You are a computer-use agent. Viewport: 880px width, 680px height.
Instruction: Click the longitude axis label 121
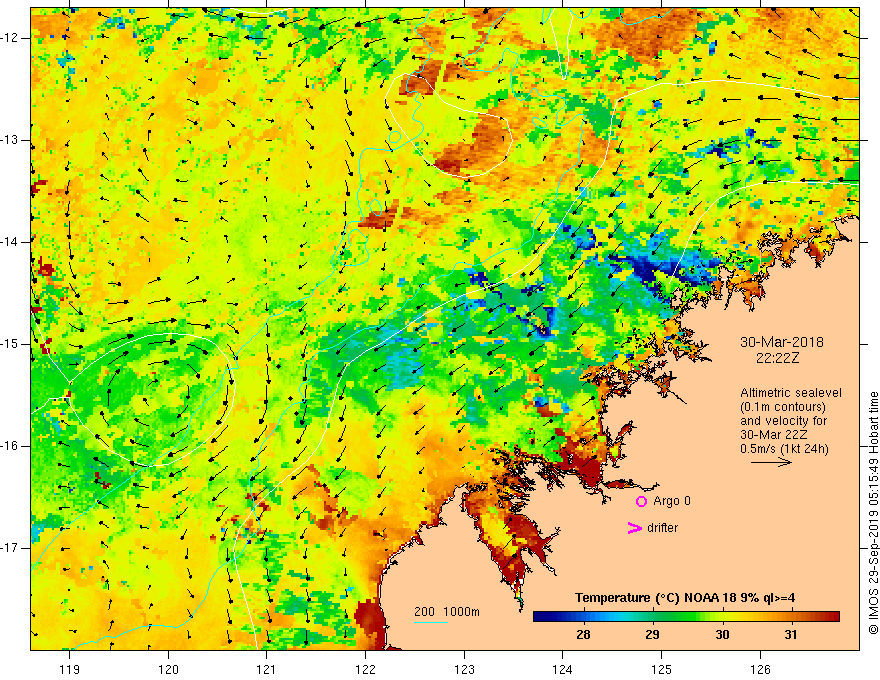tap(266, 669)
